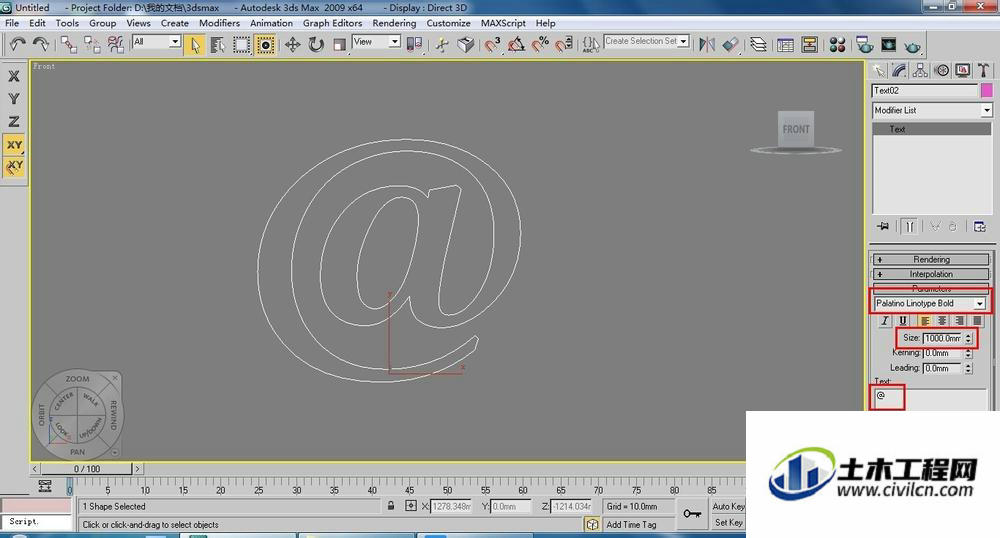The width and height of the screenshot is (1000, 538).
Task: Open the Schematic View icon
Action: coord(810,45)
